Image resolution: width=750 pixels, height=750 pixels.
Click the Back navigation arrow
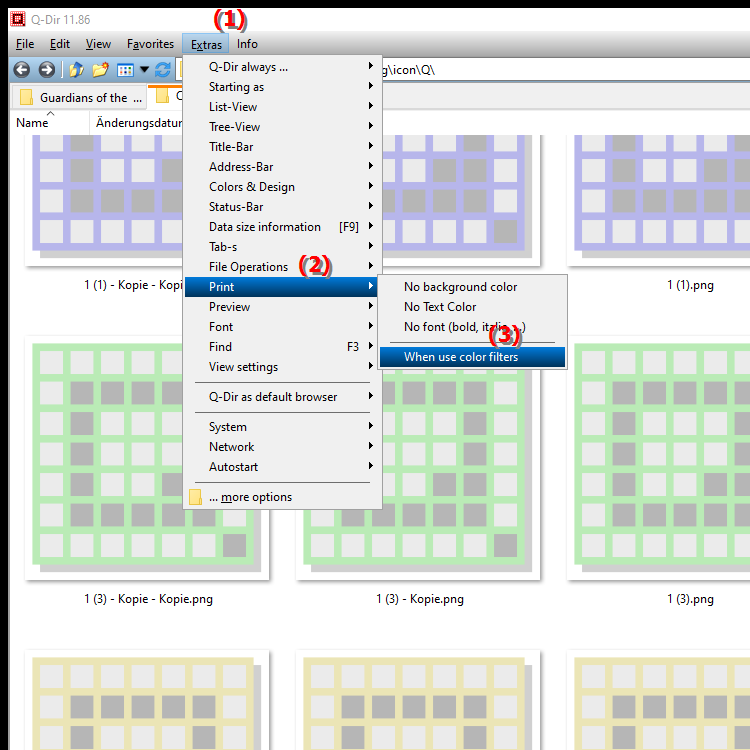point(21,70)
